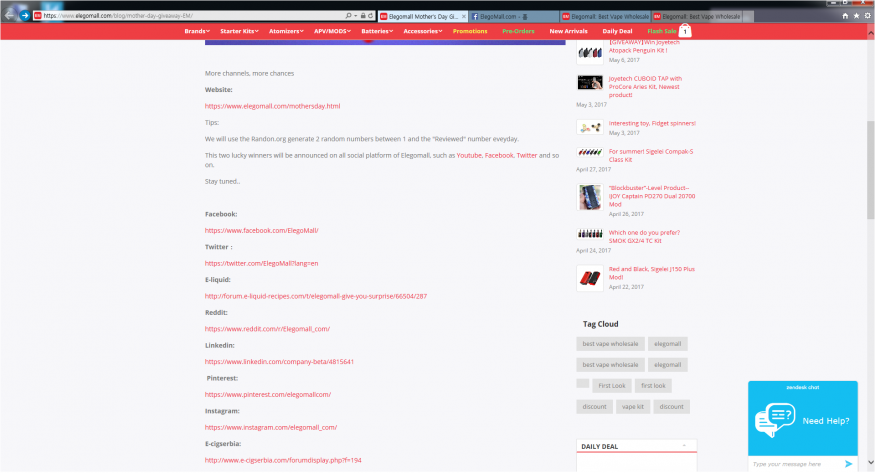Viewport: 875px width, 473px height.
Task: Go back with the browser back arrow
Action: tap(9, 15)
